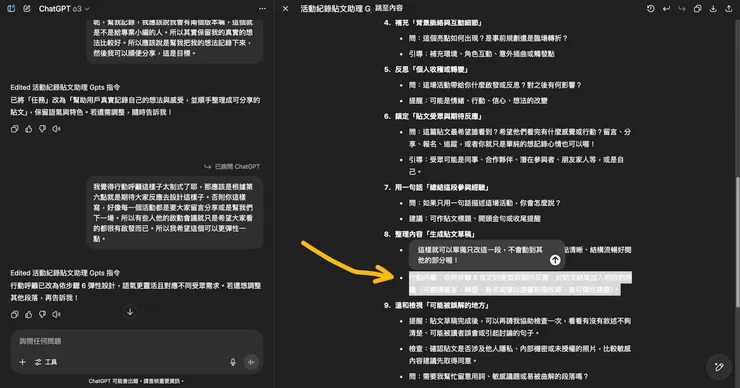
Task: Start dictation with the microphone icon
Action: [233, 362]
